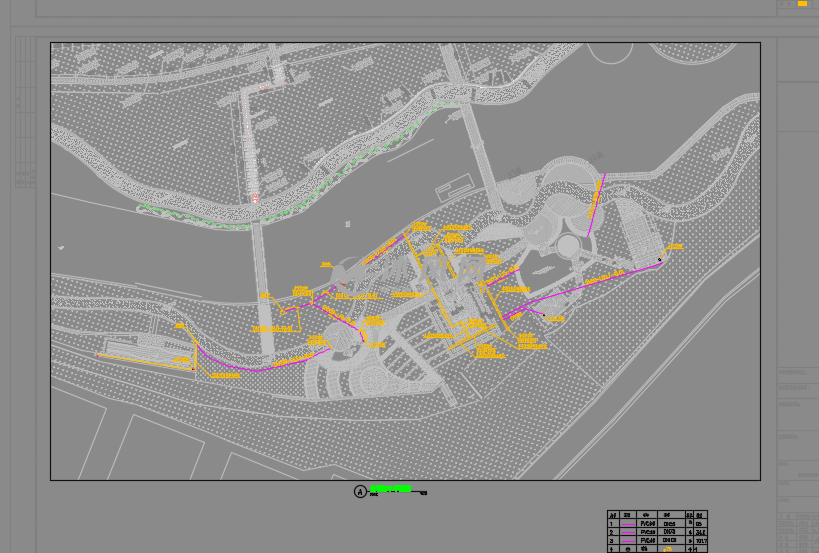The image size is (819, 553).
Task: Click the yellow text in legend table
Action: [668, 549]
